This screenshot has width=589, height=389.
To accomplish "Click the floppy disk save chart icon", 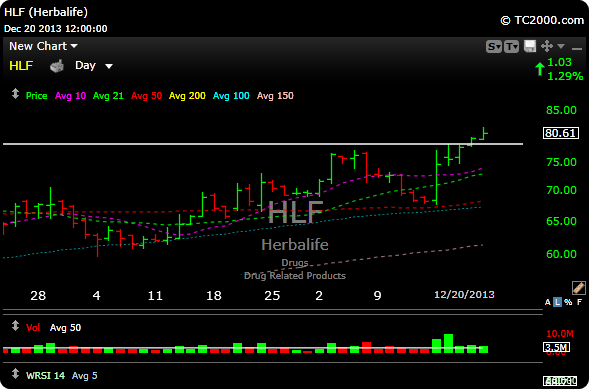I will pyautogui.click(x=530, y=46).
